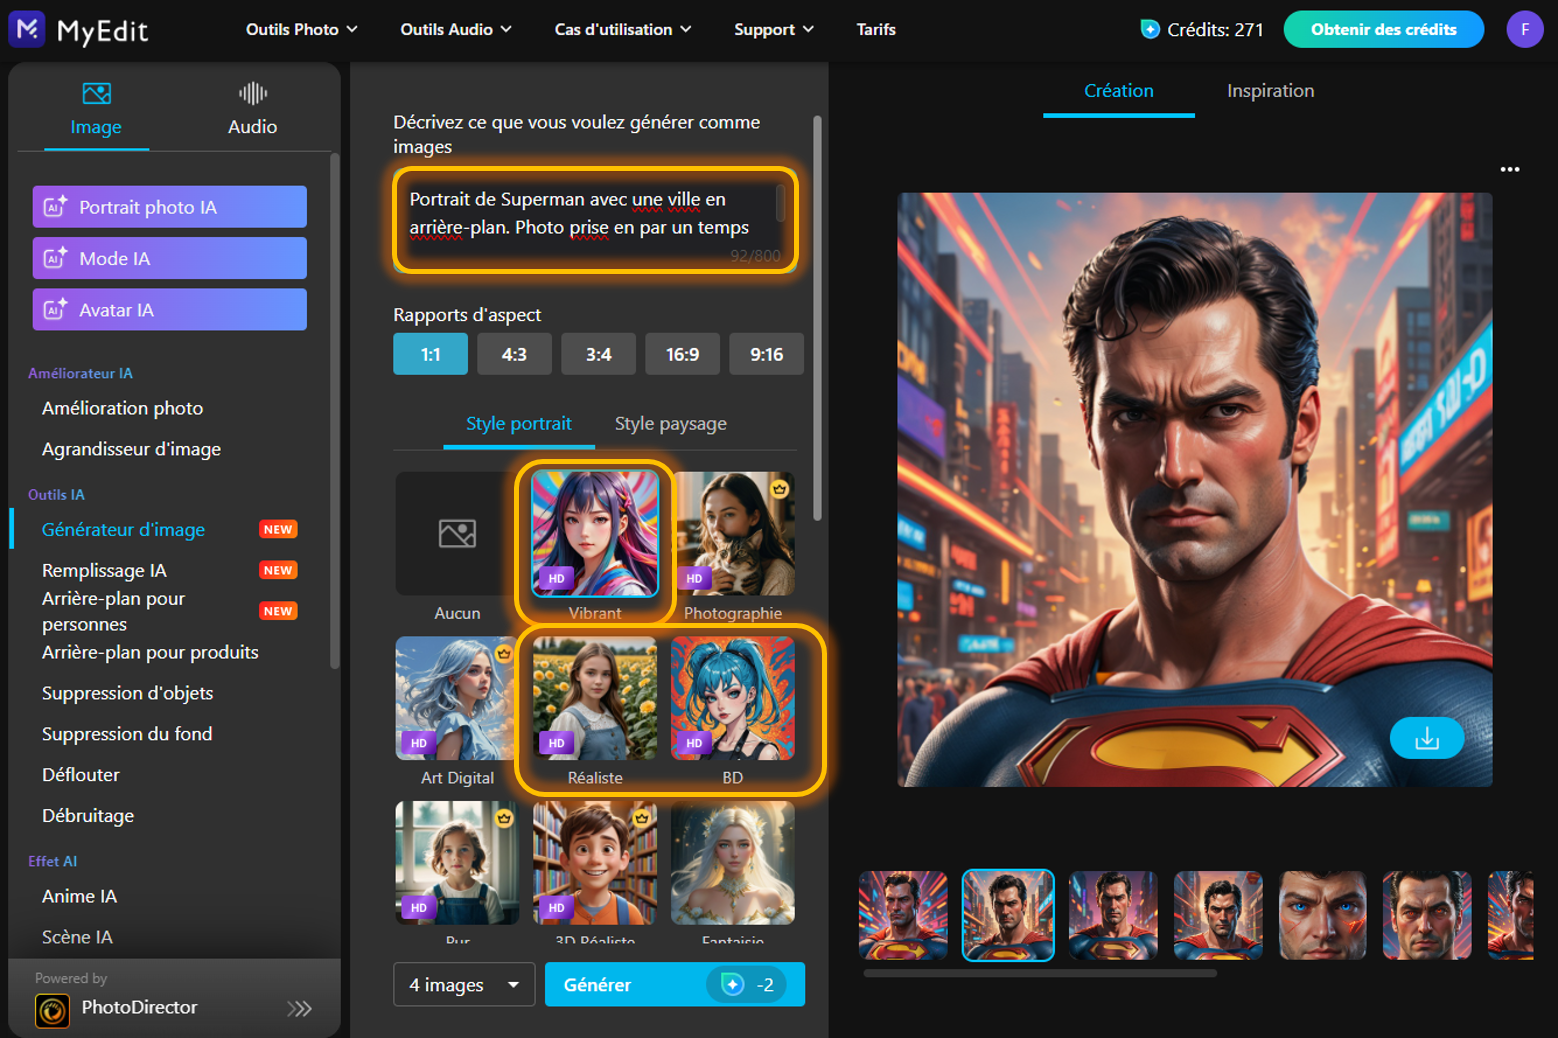Open Générateur d'image tool
This screenshot has height=1038, width=1558.
pyautogui.click(x=123, y=530)
